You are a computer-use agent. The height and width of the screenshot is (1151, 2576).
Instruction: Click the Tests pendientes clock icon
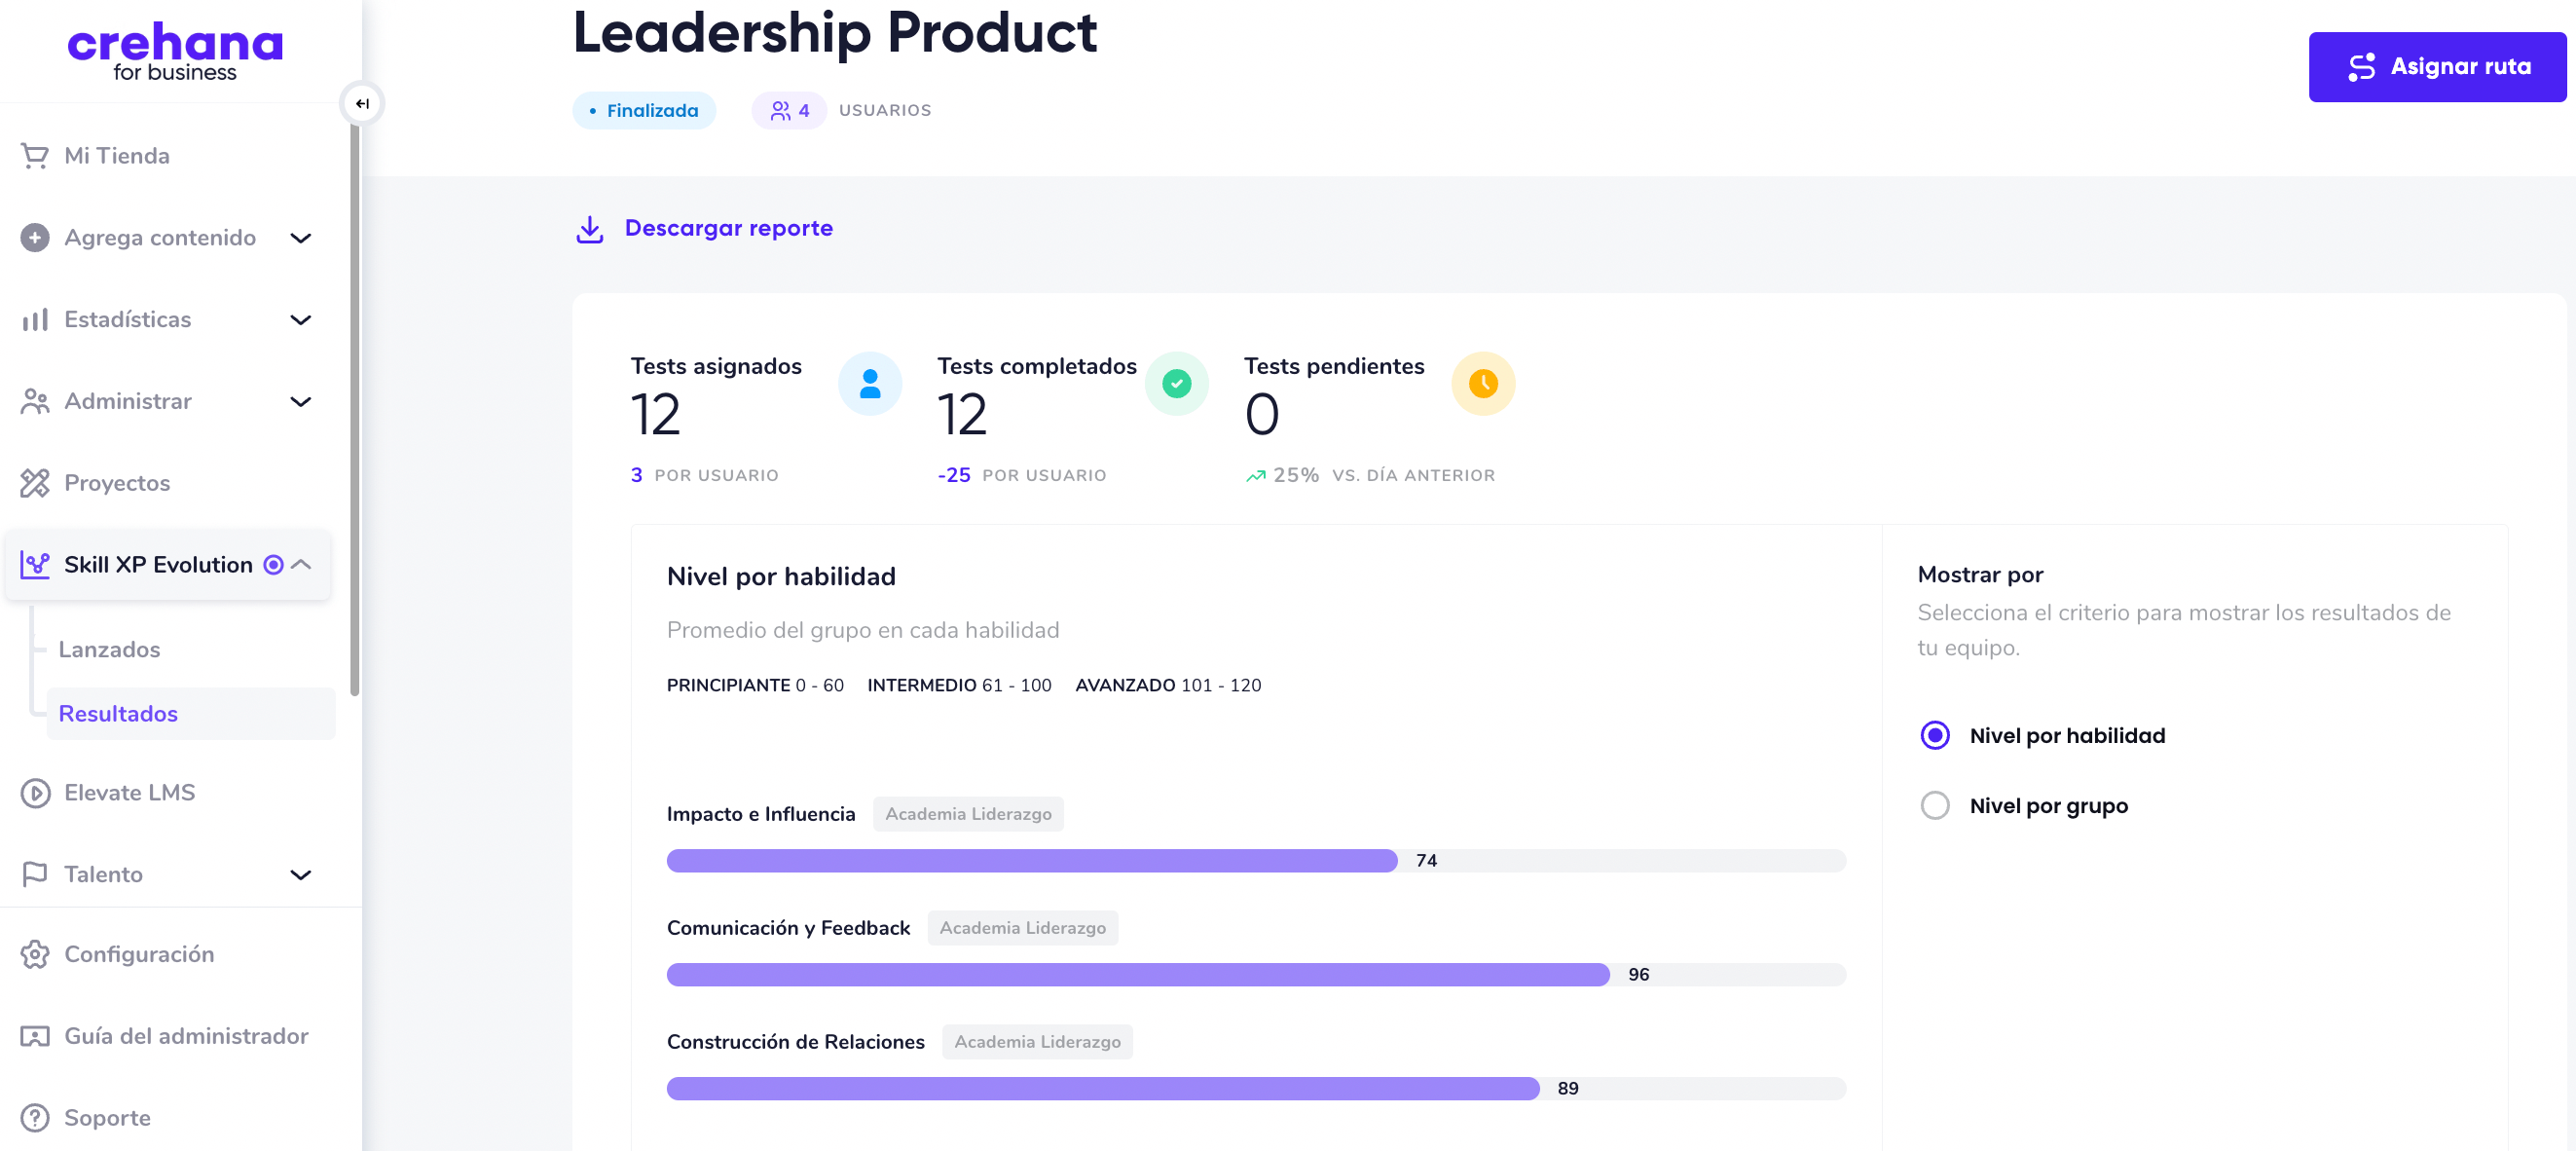point(1483,383)
